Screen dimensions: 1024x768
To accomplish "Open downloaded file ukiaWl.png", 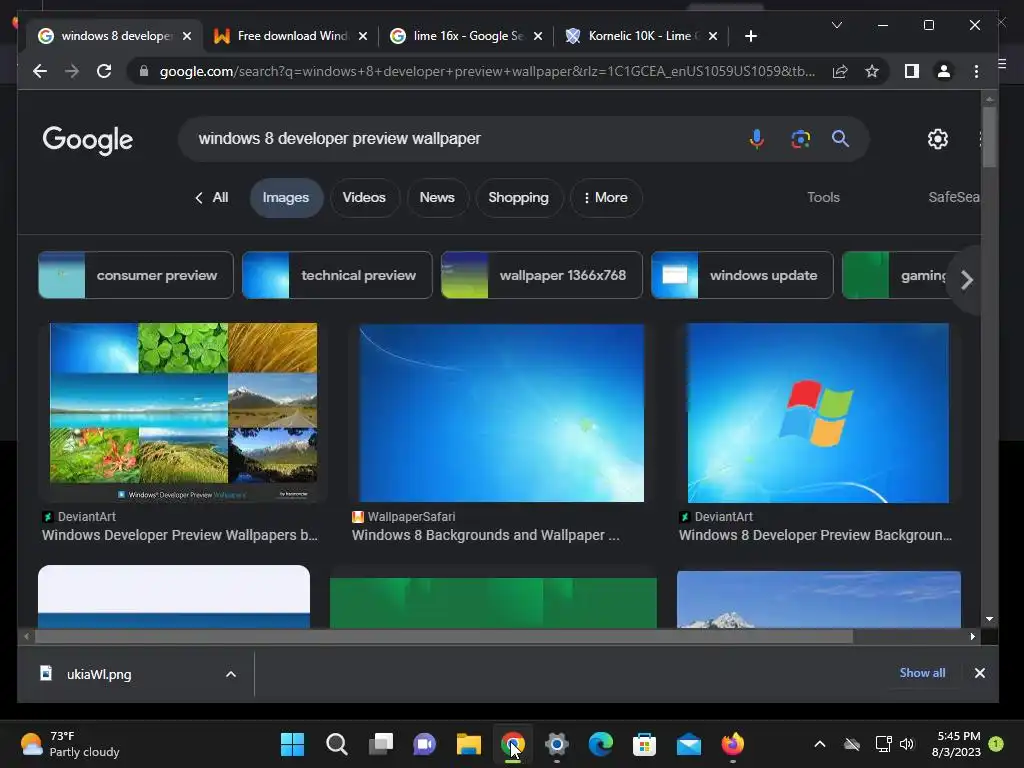I will [99, 674].
